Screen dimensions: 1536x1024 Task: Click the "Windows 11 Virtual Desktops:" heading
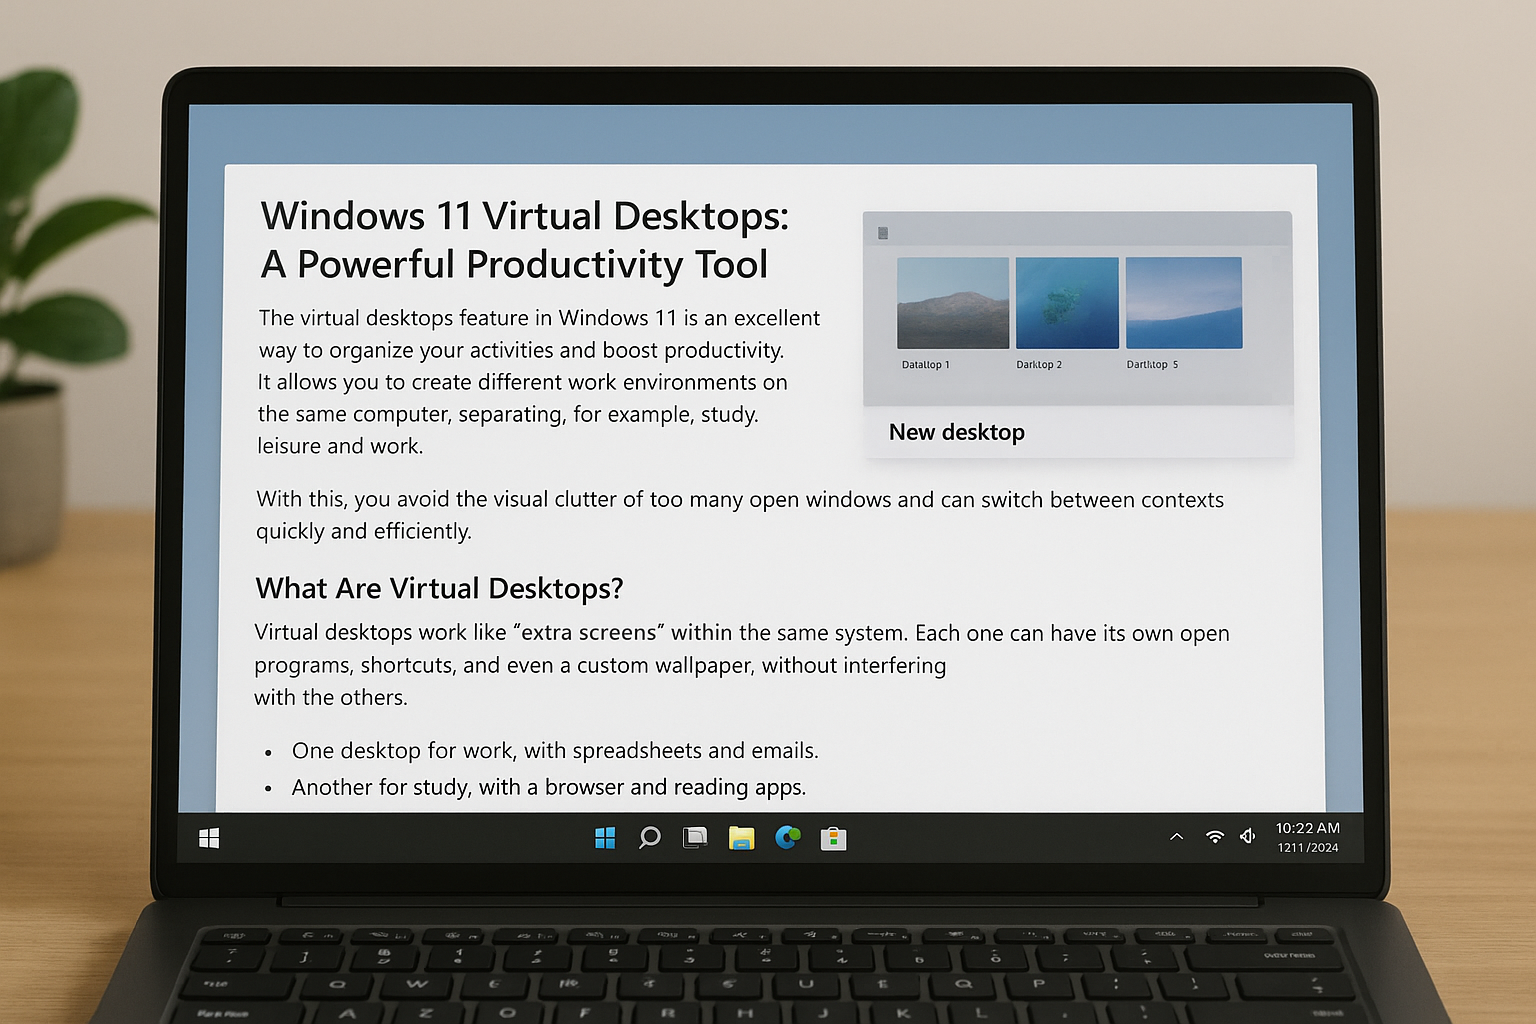[525, 216]
